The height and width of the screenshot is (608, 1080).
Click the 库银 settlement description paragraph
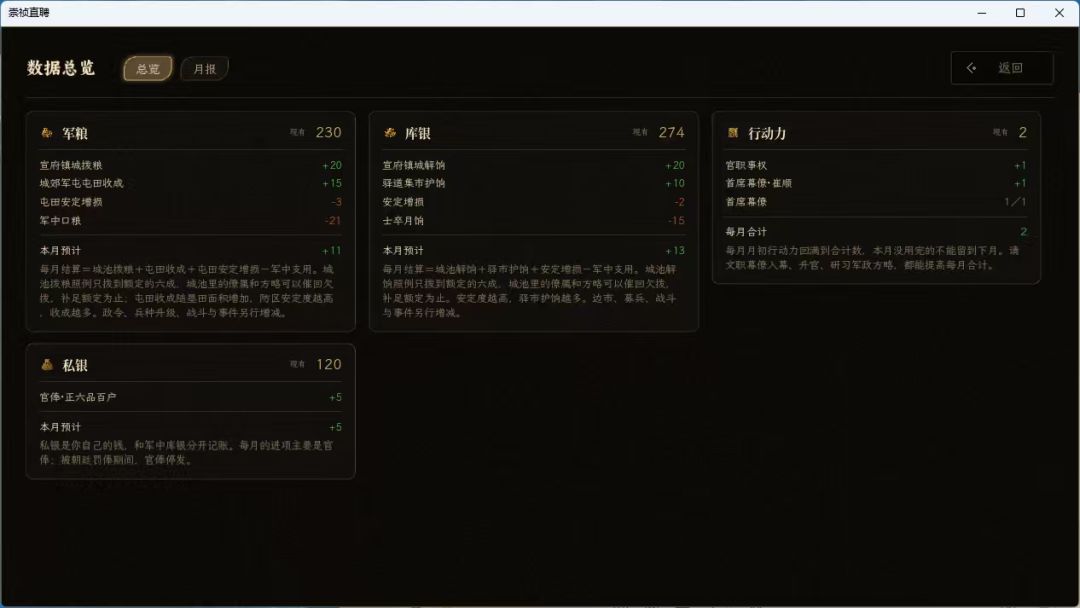click(530, 291)
